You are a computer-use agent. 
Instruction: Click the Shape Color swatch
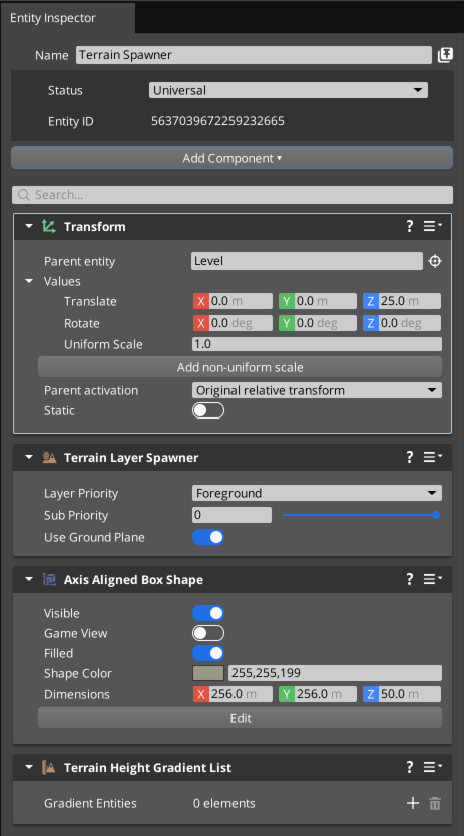[x=208, y=673]
